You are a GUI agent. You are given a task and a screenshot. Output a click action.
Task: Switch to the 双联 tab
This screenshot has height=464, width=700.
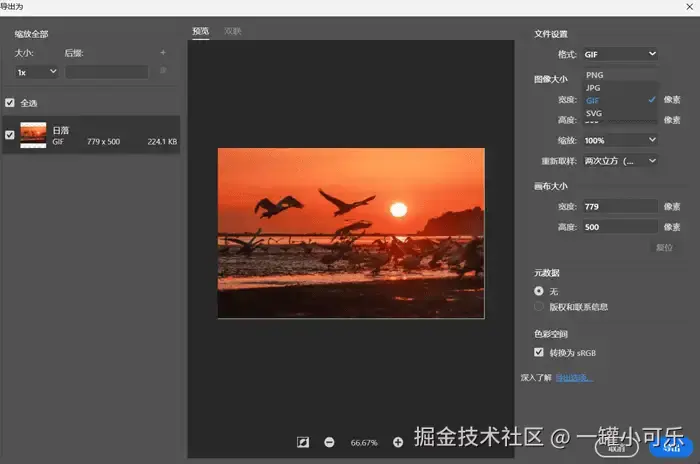(x=233, y=31)
